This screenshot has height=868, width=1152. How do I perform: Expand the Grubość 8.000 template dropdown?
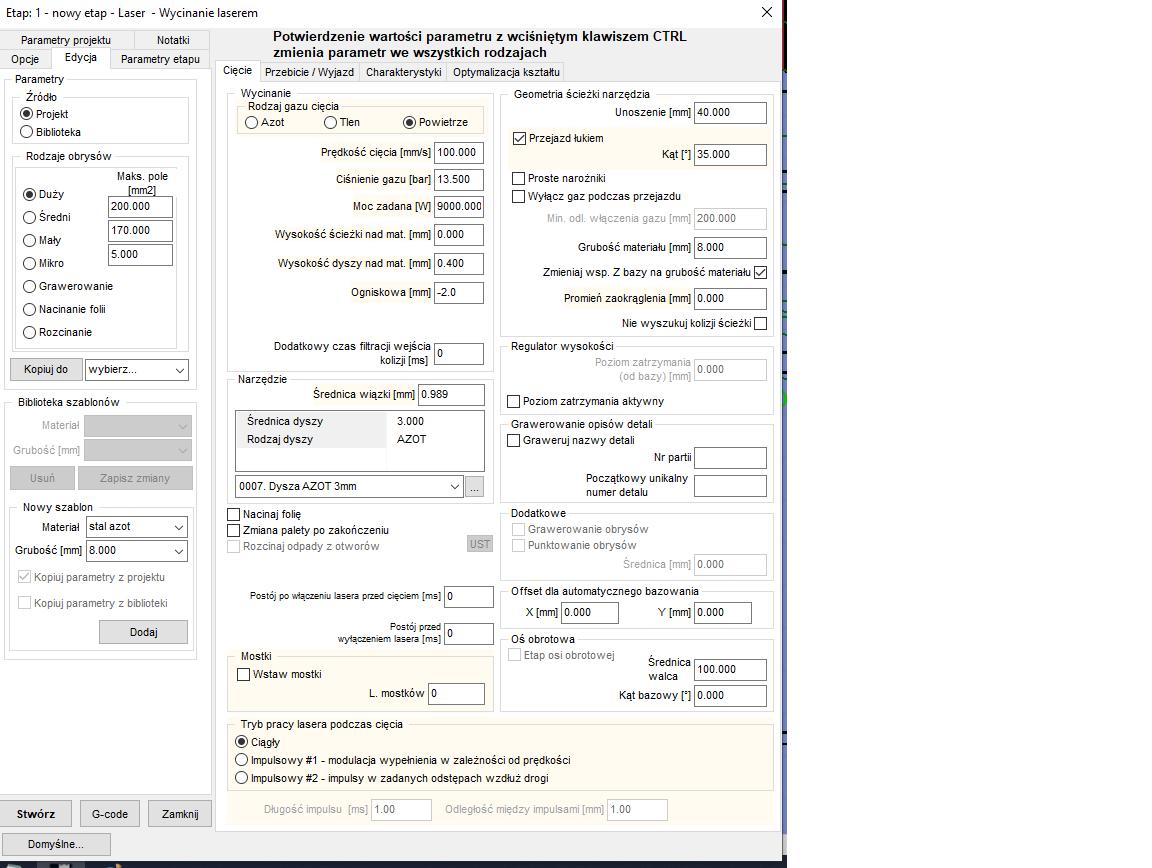pos(136,551)
